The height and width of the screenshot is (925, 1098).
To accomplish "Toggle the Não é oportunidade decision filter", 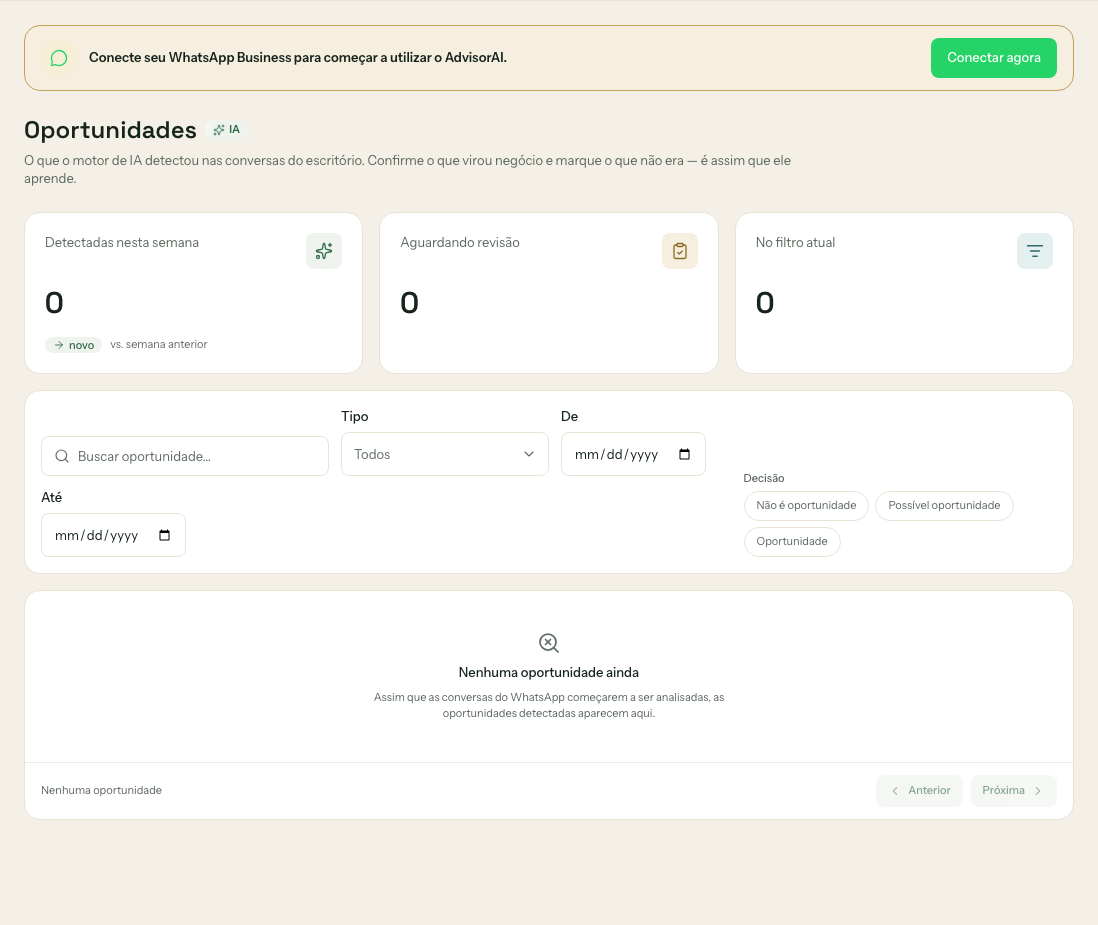I will pyautogui.click(x=806, y=506).
